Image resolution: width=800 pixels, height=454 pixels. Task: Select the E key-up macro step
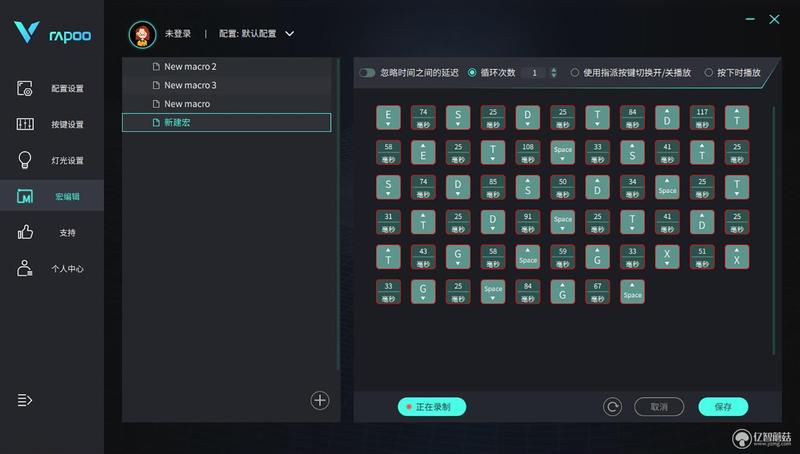click(423, 153)
